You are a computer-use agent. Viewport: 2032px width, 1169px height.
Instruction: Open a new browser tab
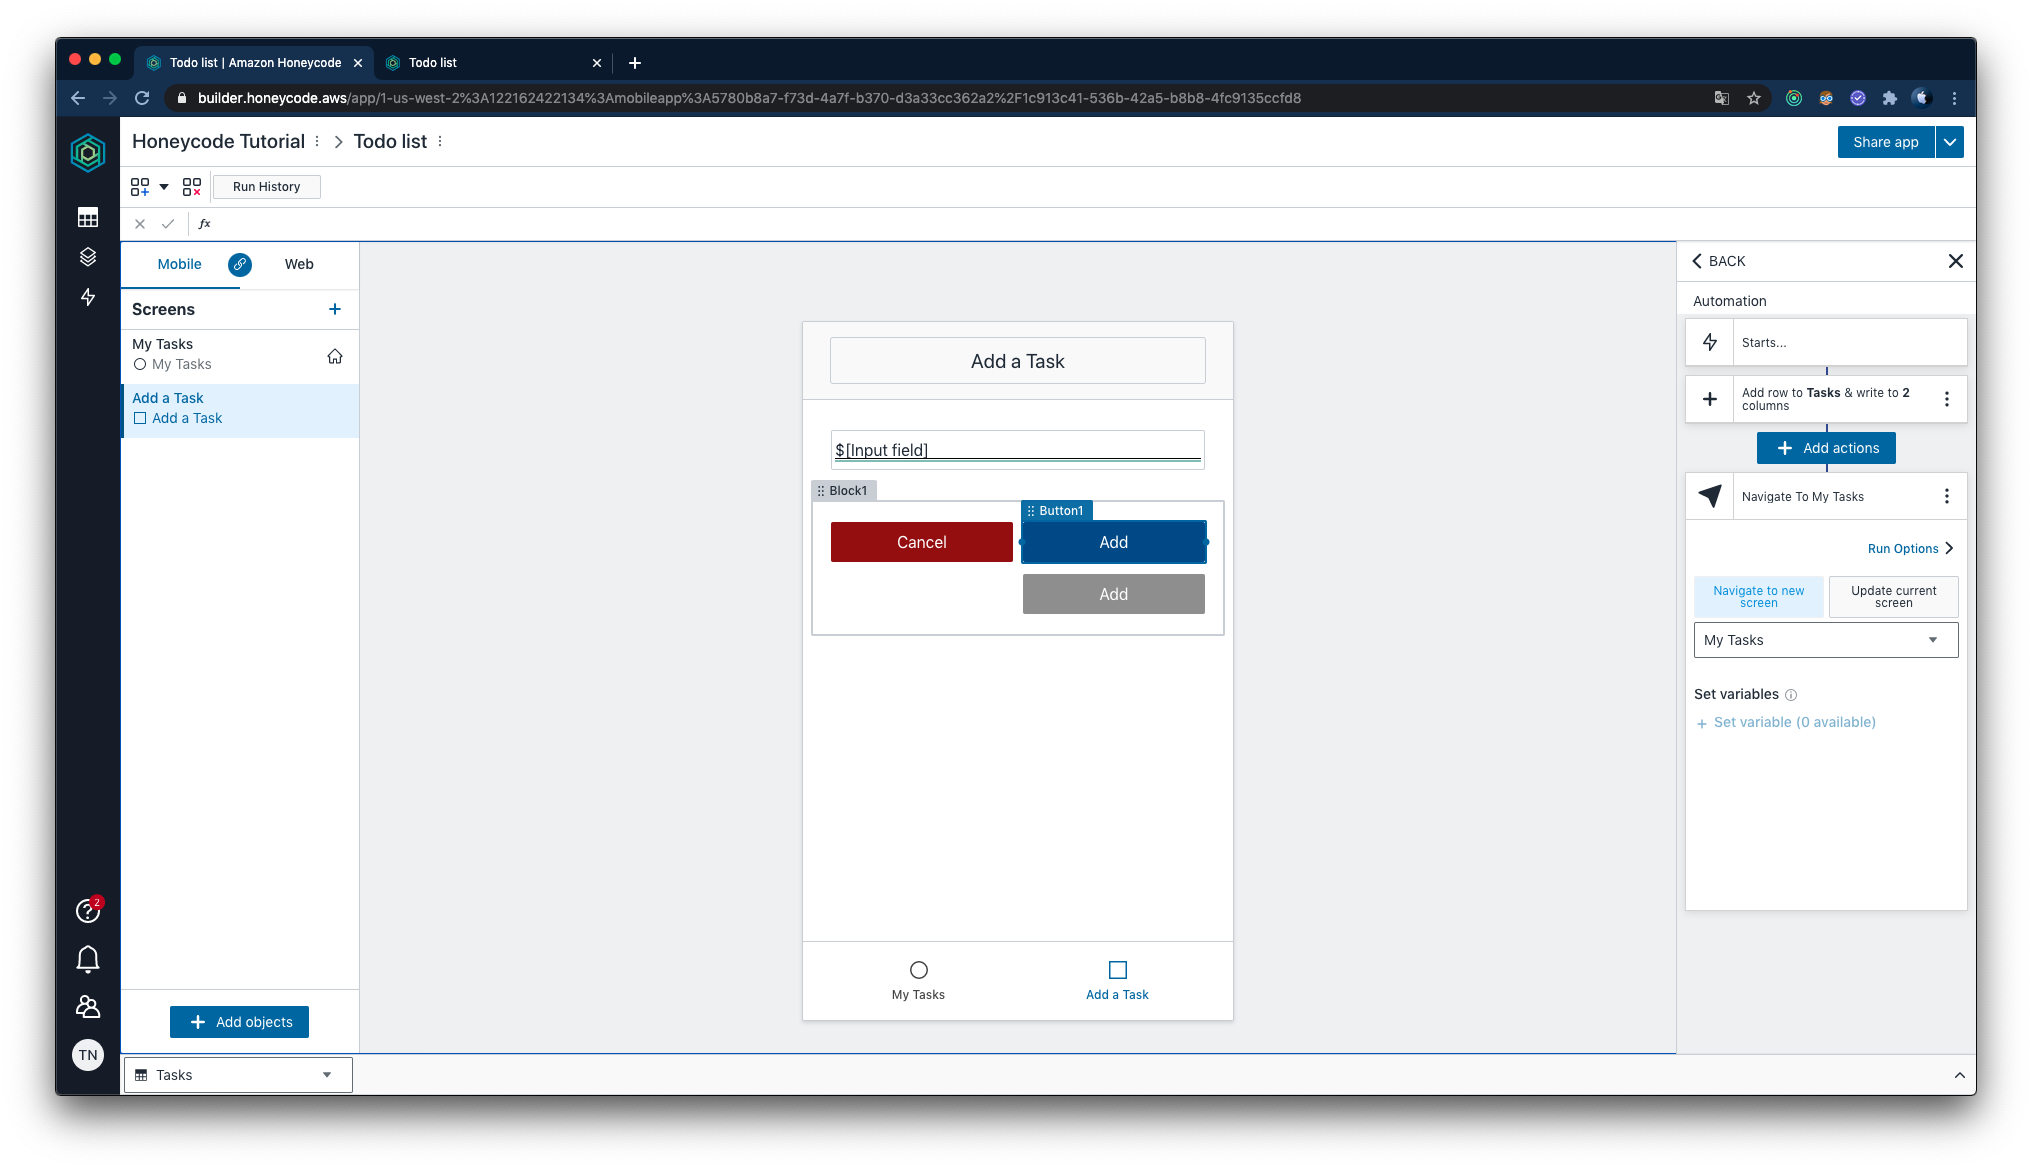click(x=635, y=63)
